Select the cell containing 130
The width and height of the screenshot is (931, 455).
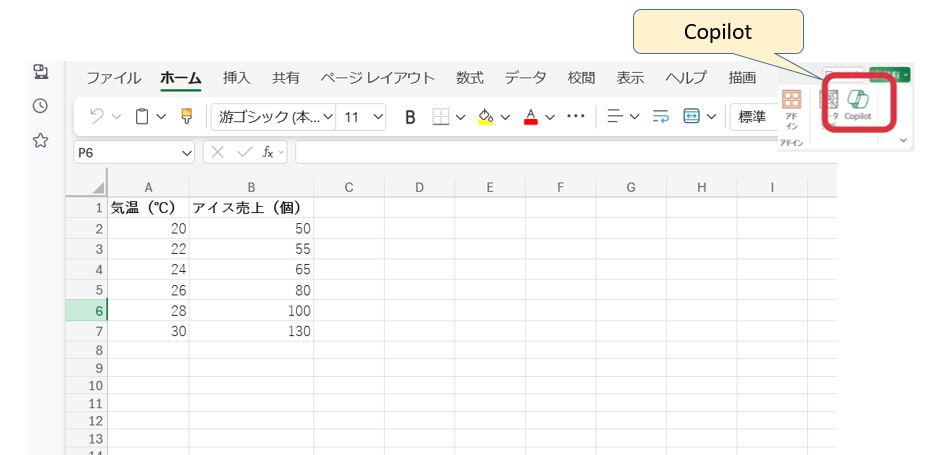252,331
